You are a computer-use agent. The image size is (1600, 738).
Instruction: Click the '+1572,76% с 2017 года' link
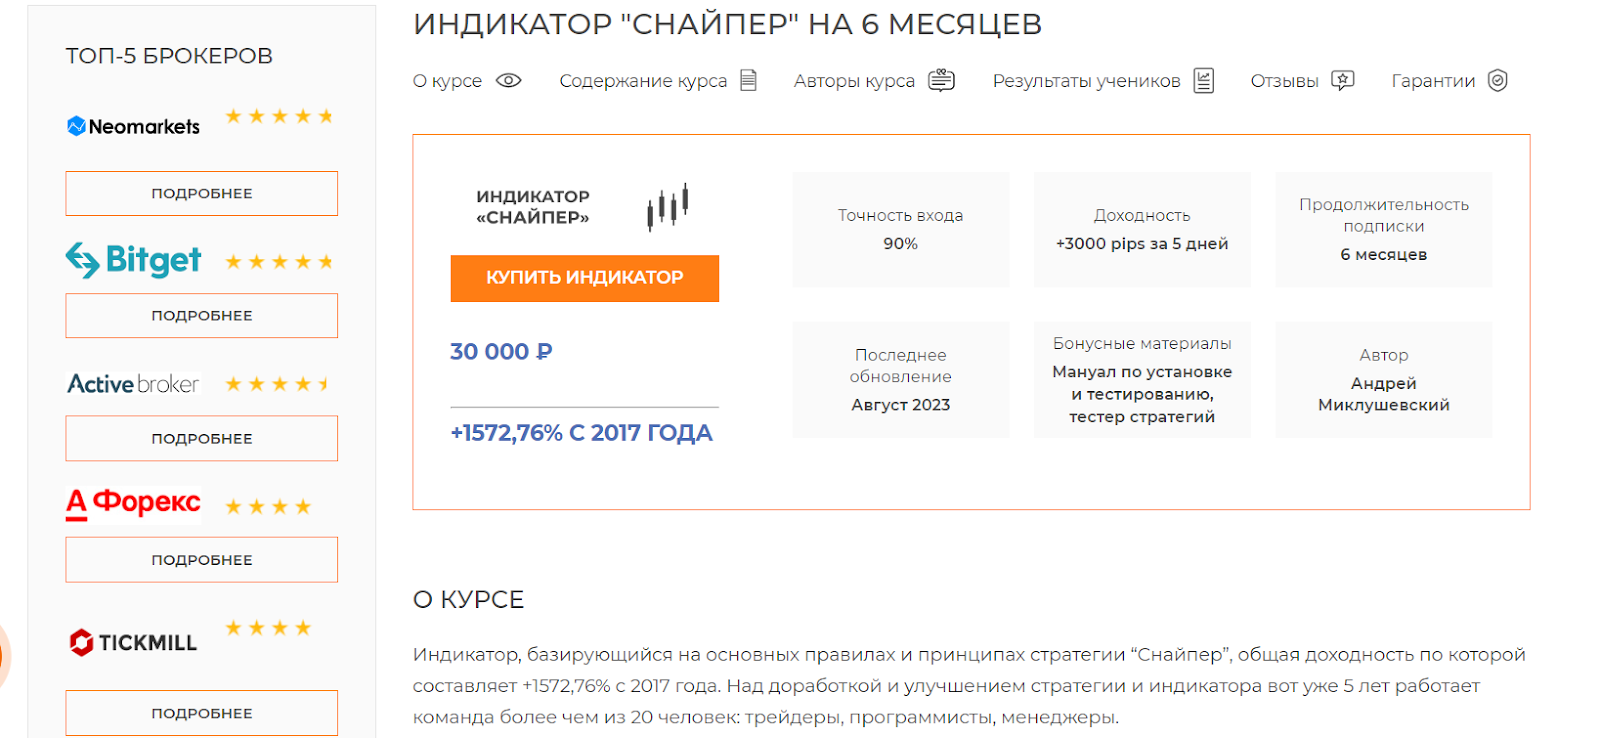coord(581,433)
